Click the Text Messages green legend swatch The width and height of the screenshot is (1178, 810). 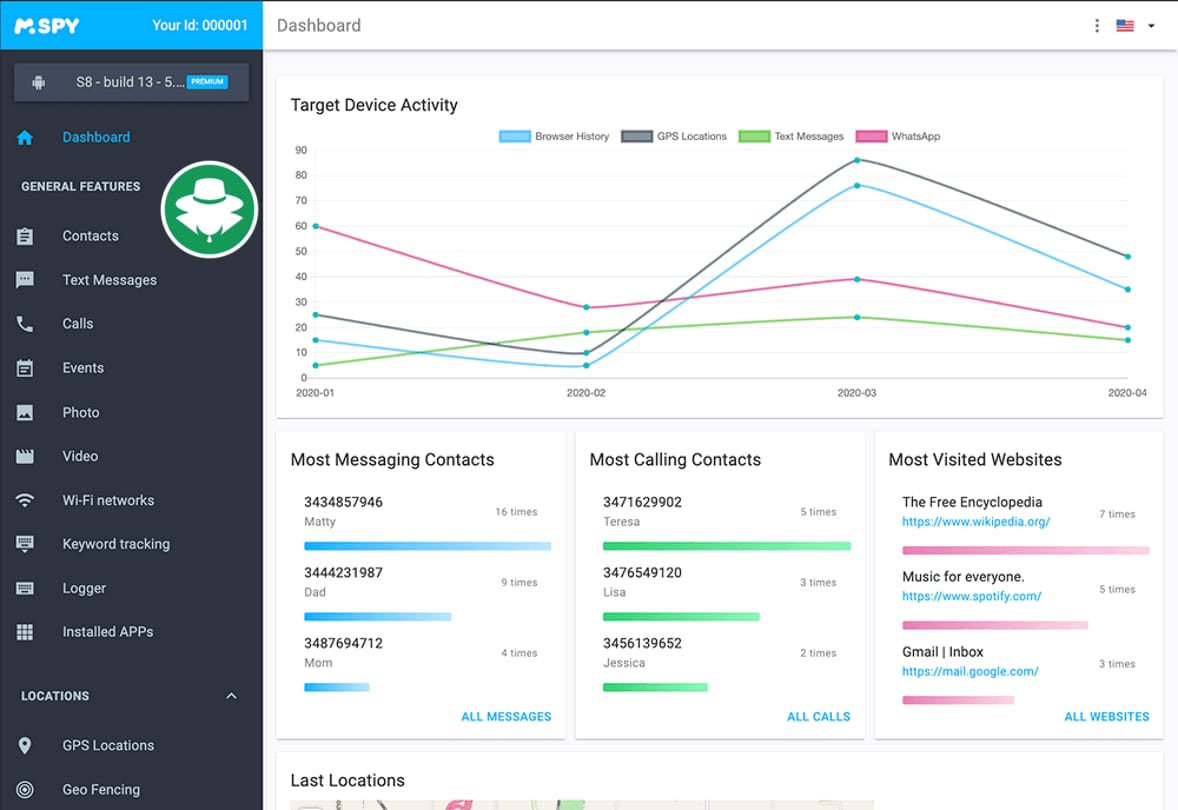pyautogui.click(x=753, y=136)
